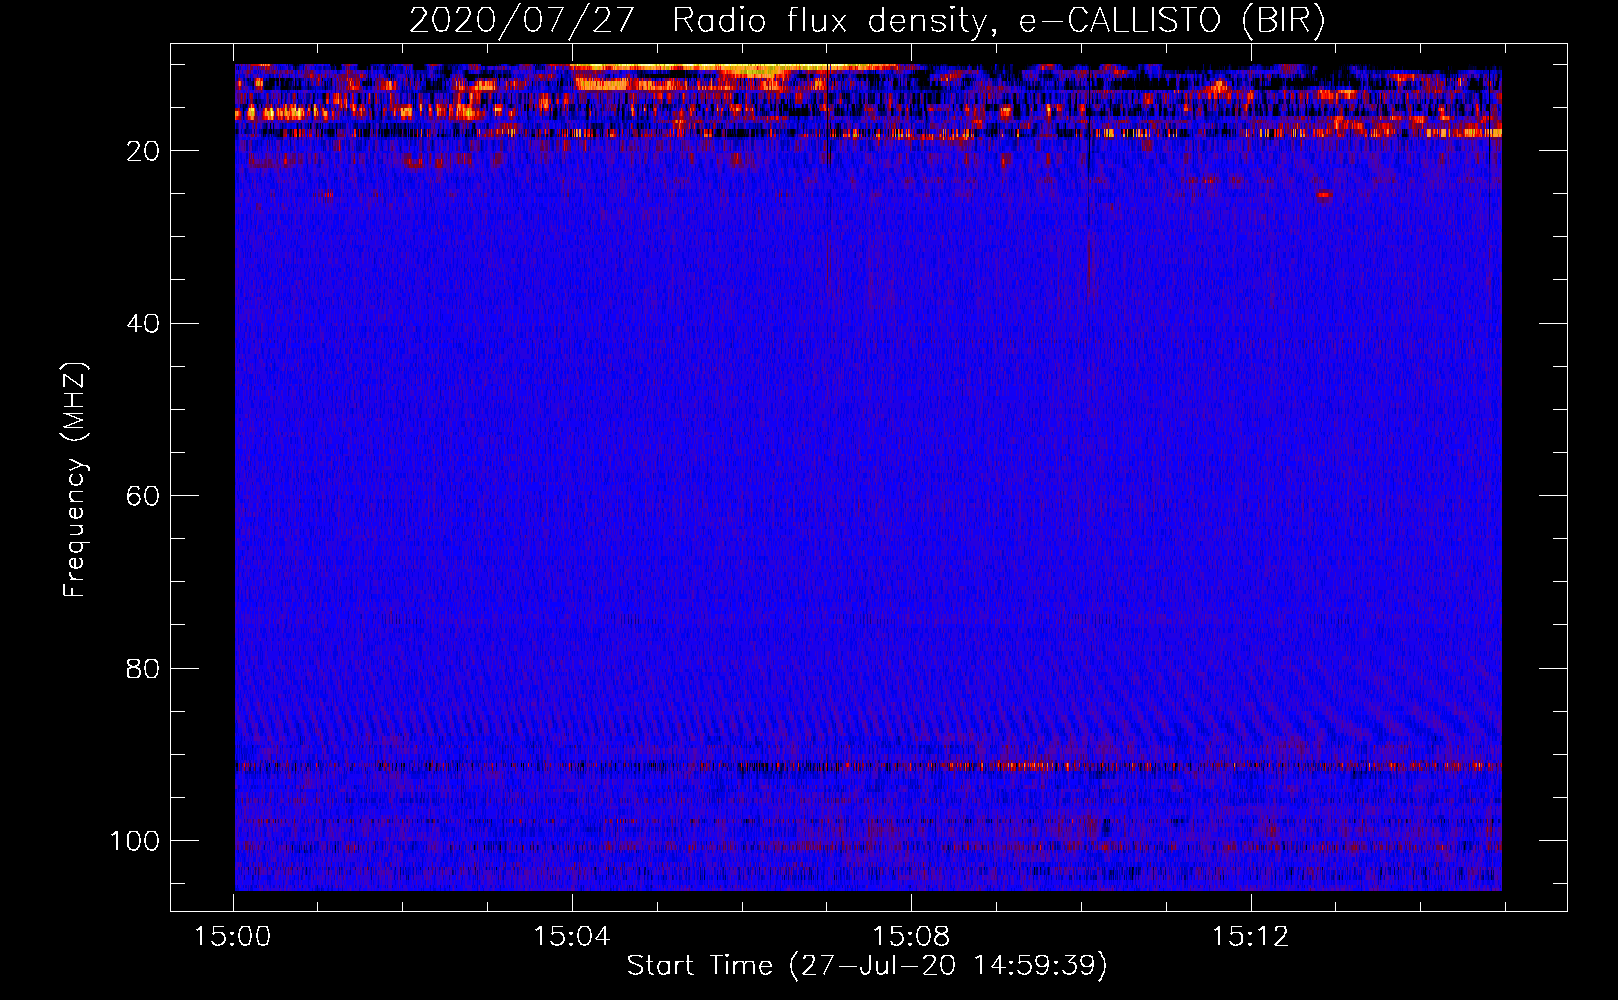1618x1000 pixels.
Task: Click the 20 MHz frequency tick label
Action: 143,151
